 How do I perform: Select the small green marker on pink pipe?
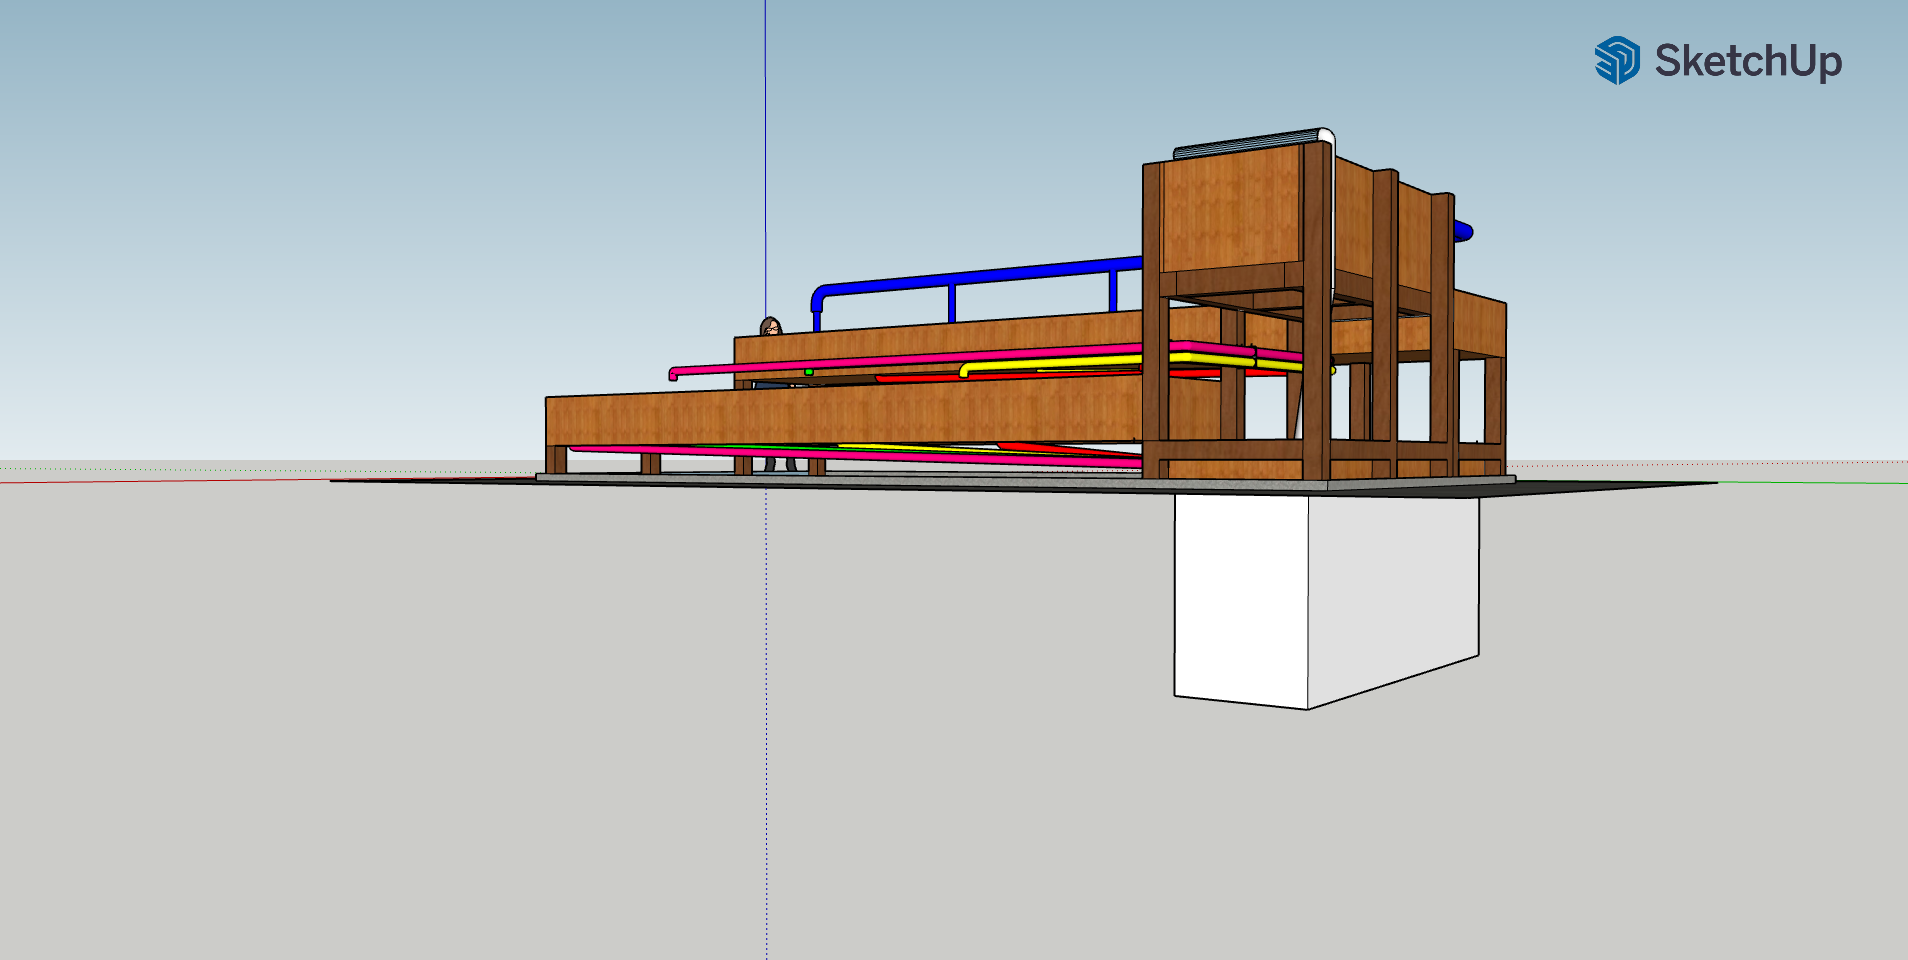coord(808,372)
